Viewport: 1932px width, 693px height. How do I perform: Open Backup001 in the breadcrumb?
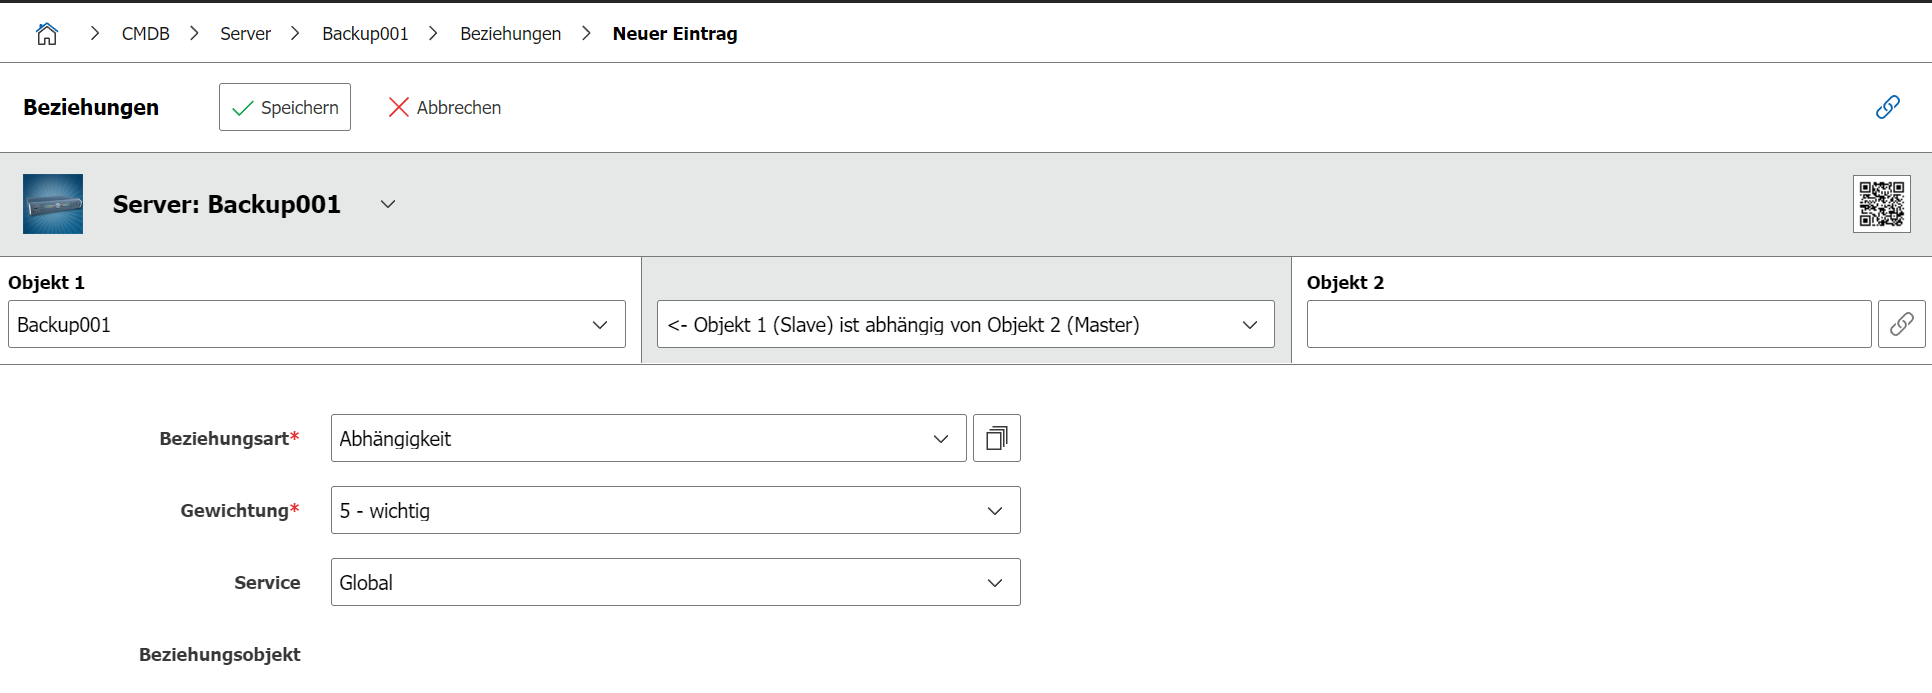[x=365, y=34]
